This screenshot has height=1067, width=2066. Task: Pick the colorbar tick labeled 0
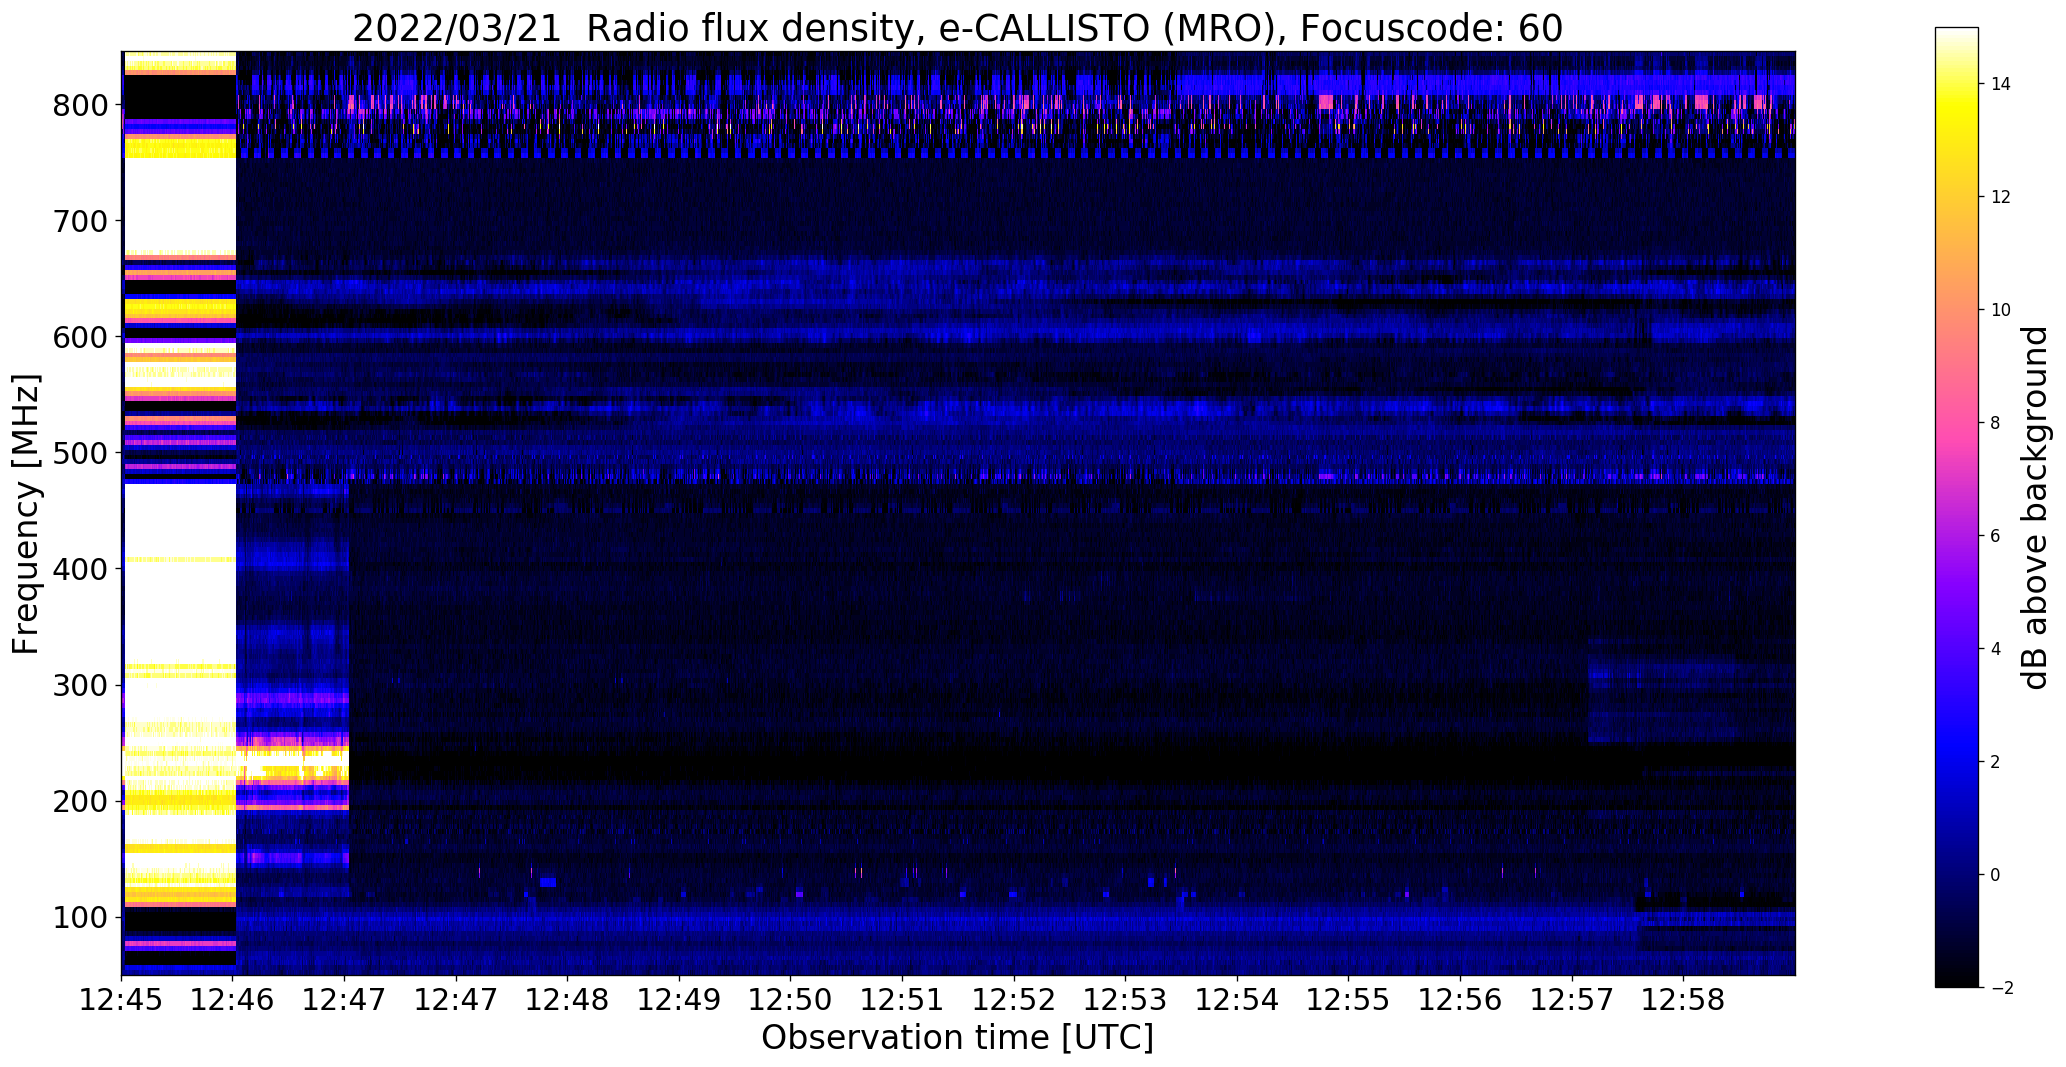[1995, 875]
